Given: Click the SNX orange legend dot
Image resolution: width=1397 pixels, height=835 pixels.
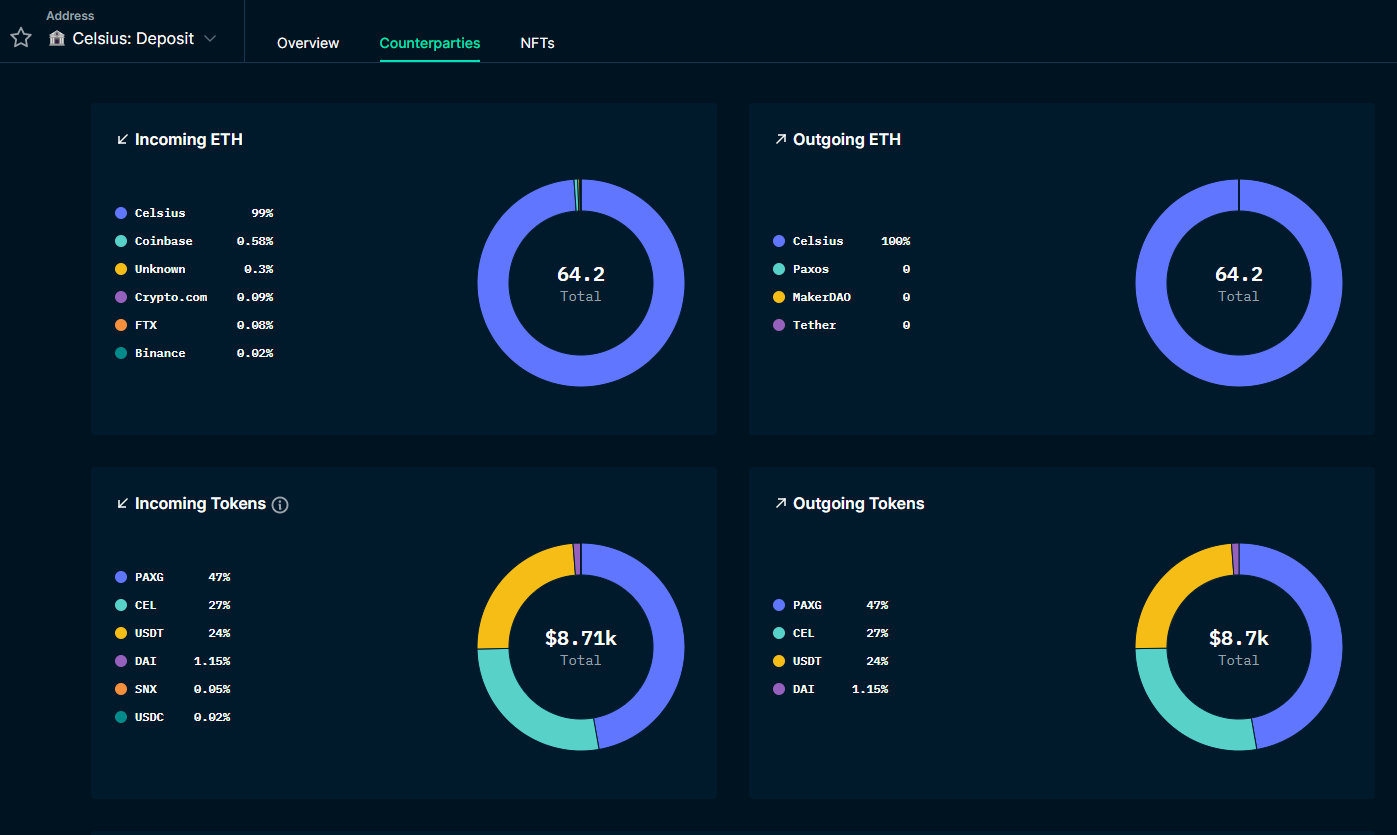Looking at the screenshot, I should pyautogui.click(x=121, y=689).
